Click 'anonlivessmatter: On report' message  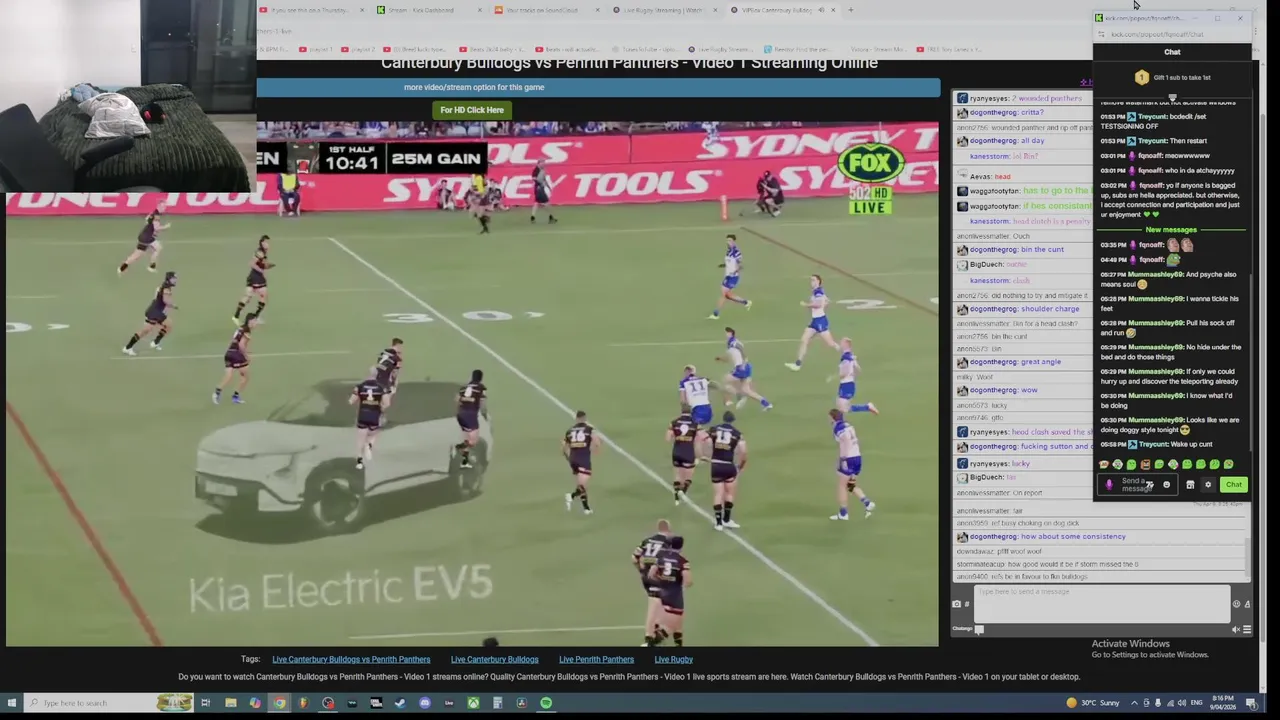pos(999,493)
